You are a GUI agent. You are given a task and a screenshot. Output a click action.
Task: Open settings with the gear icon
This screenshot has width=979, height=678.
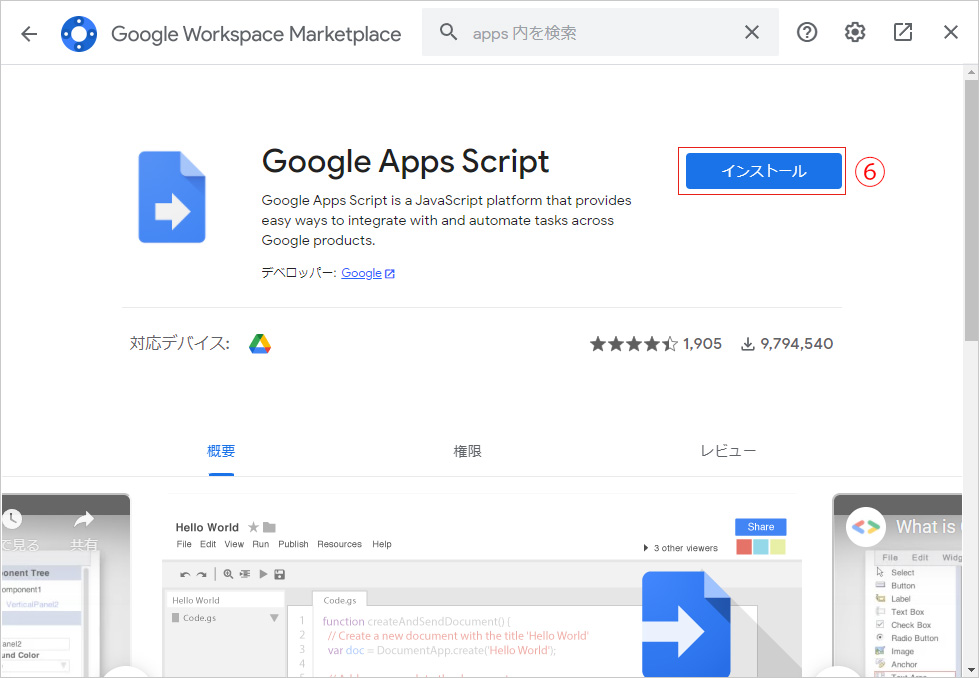coord(855,32)
